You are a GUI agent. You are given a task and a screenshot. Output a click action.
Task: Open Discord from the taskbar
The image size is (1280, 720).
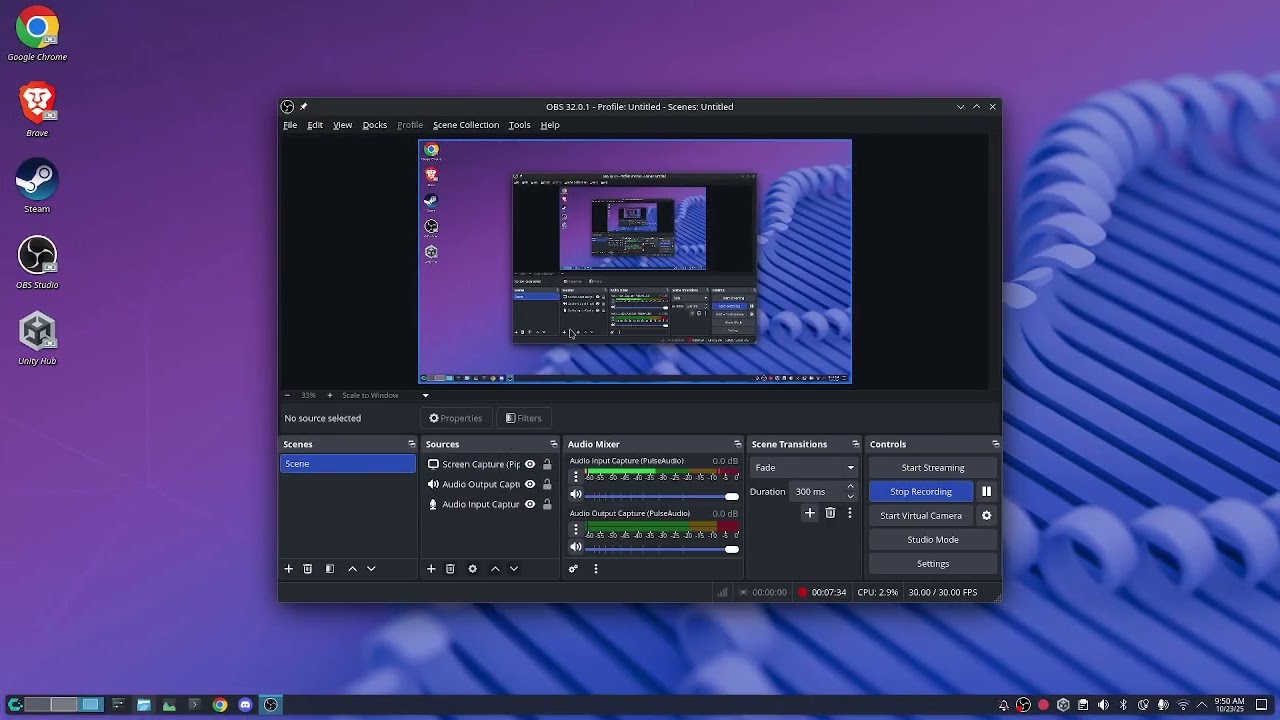(x=245, y=705)
